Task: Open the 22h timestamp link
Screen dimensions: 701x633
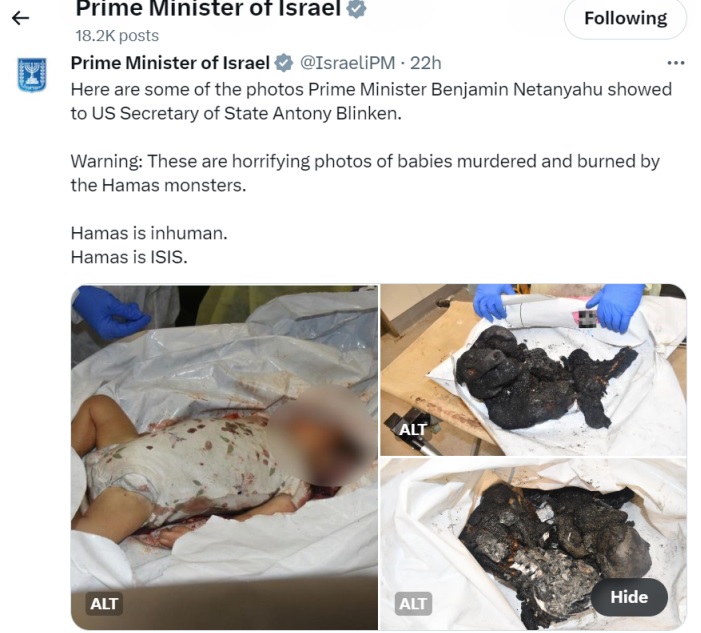Action: 426,63
